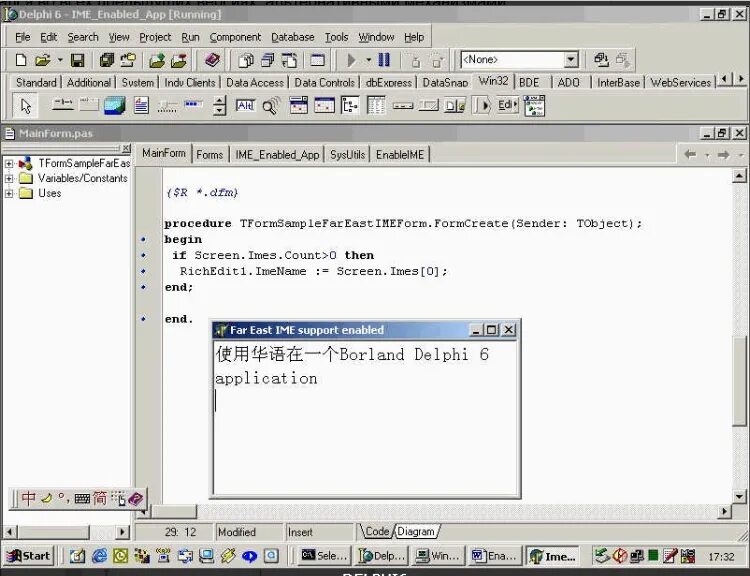The height and width of the screenshot is (576, 750).
Task: Click the New Form toolbar icon
Action: 317,60
